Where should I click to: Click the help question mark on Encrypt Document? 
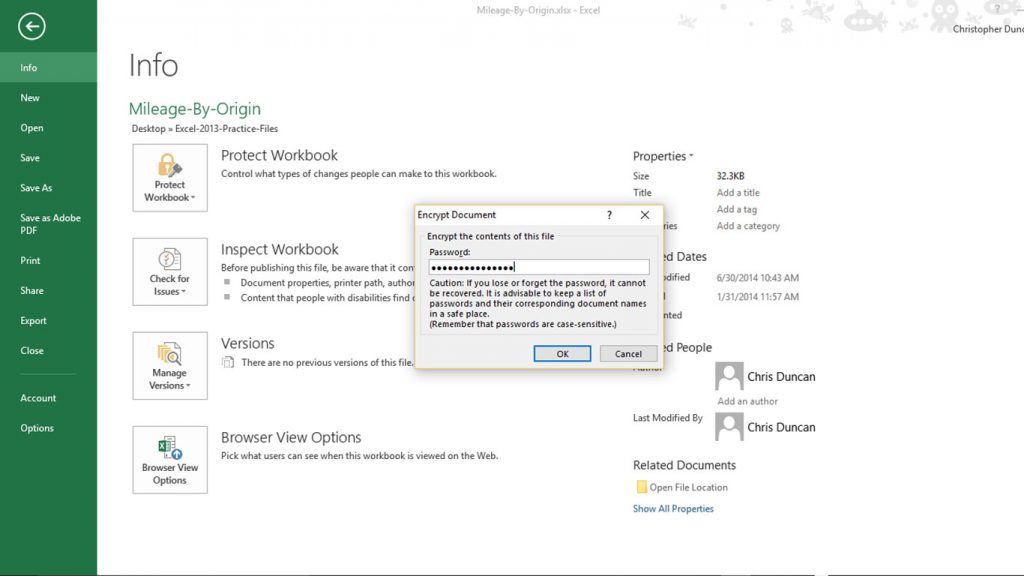coord(608,214)
